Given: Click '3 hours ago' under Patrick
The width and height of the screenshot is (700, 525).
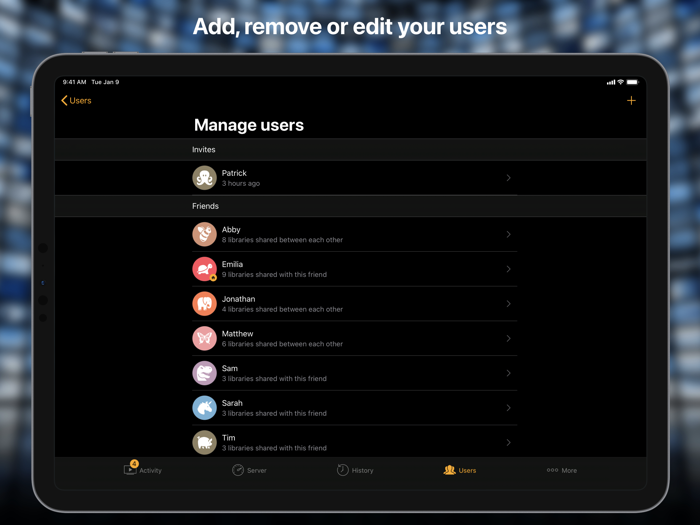Looking at the screenshot, I should (241, 183).
